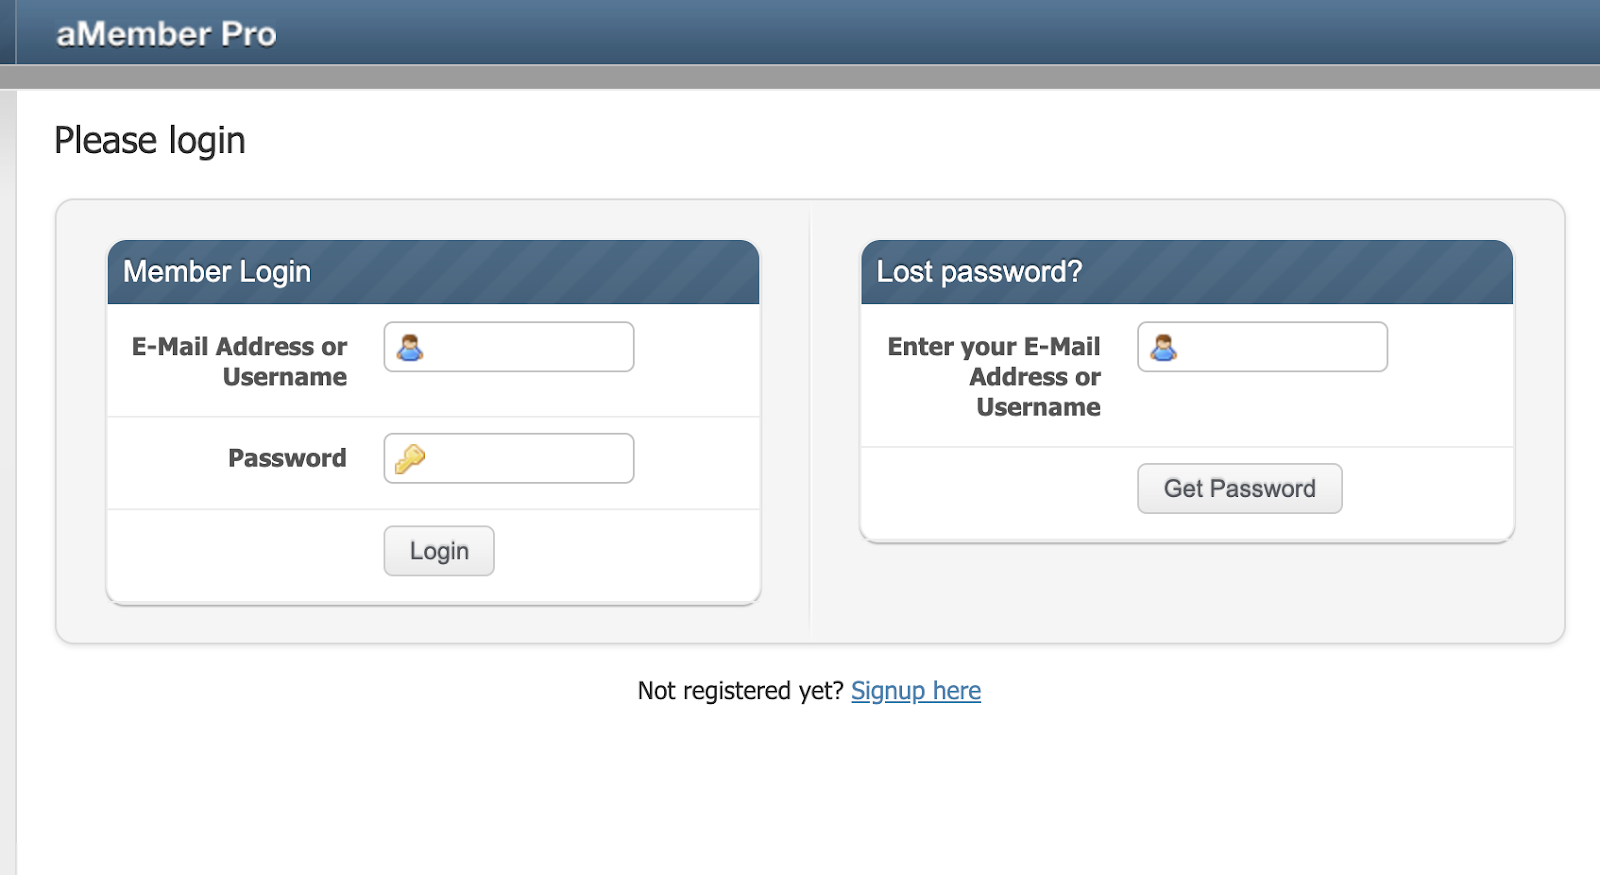Click the "E-Mail Address or Username" login label
This screenshot has width=1600, height=875.
(x=240, y=361)
